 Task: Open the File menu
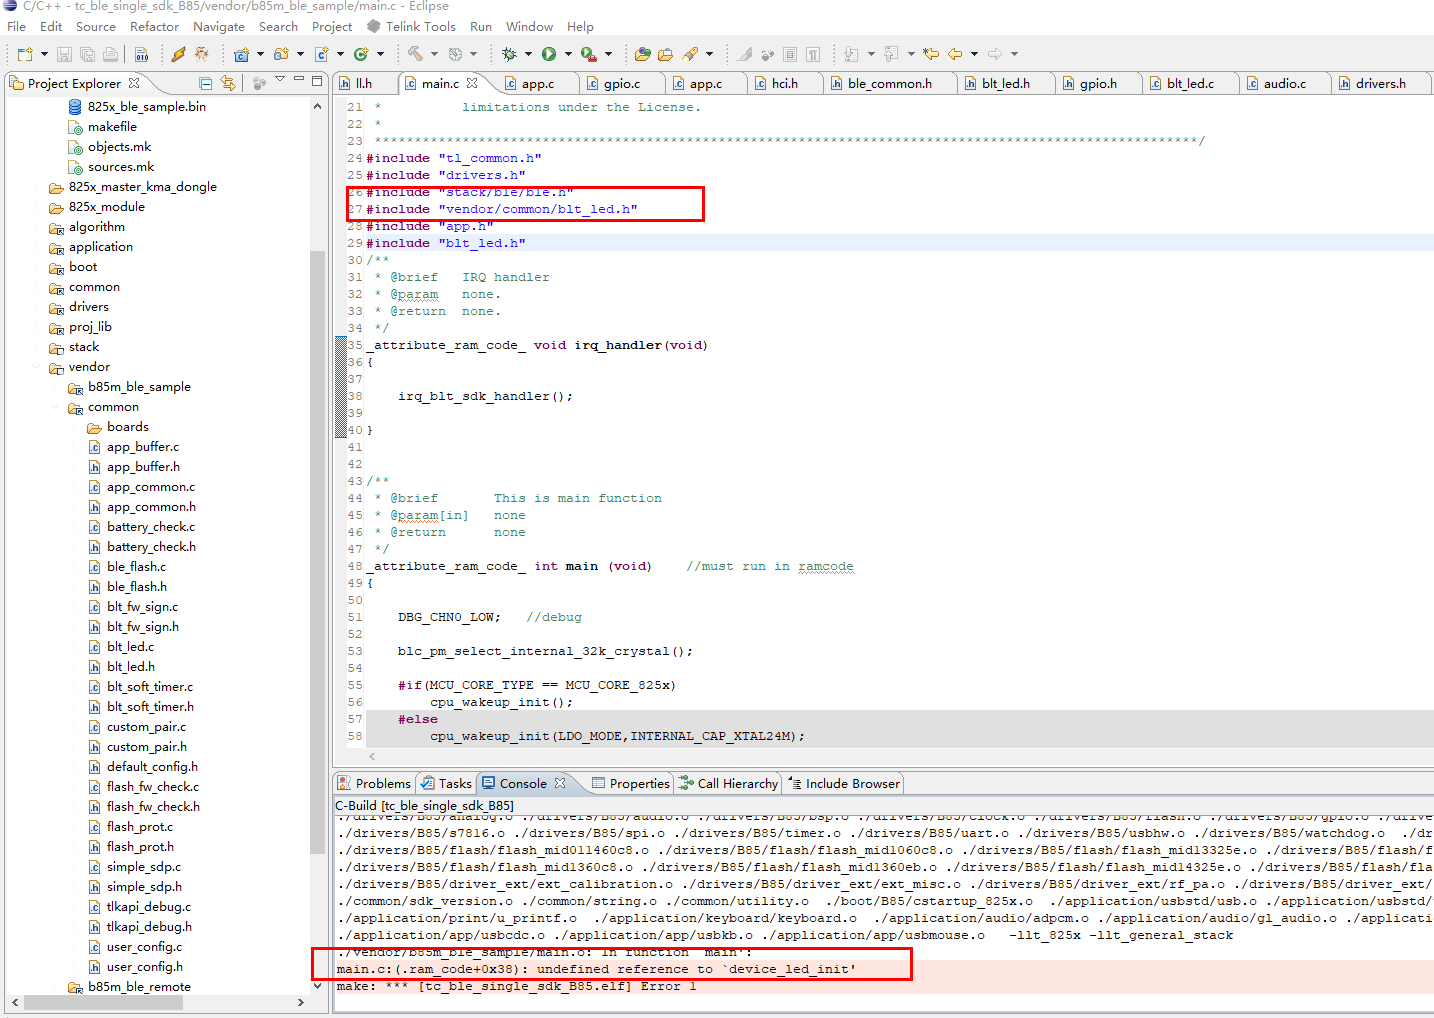pyautogui.click(x=16, y=27)
